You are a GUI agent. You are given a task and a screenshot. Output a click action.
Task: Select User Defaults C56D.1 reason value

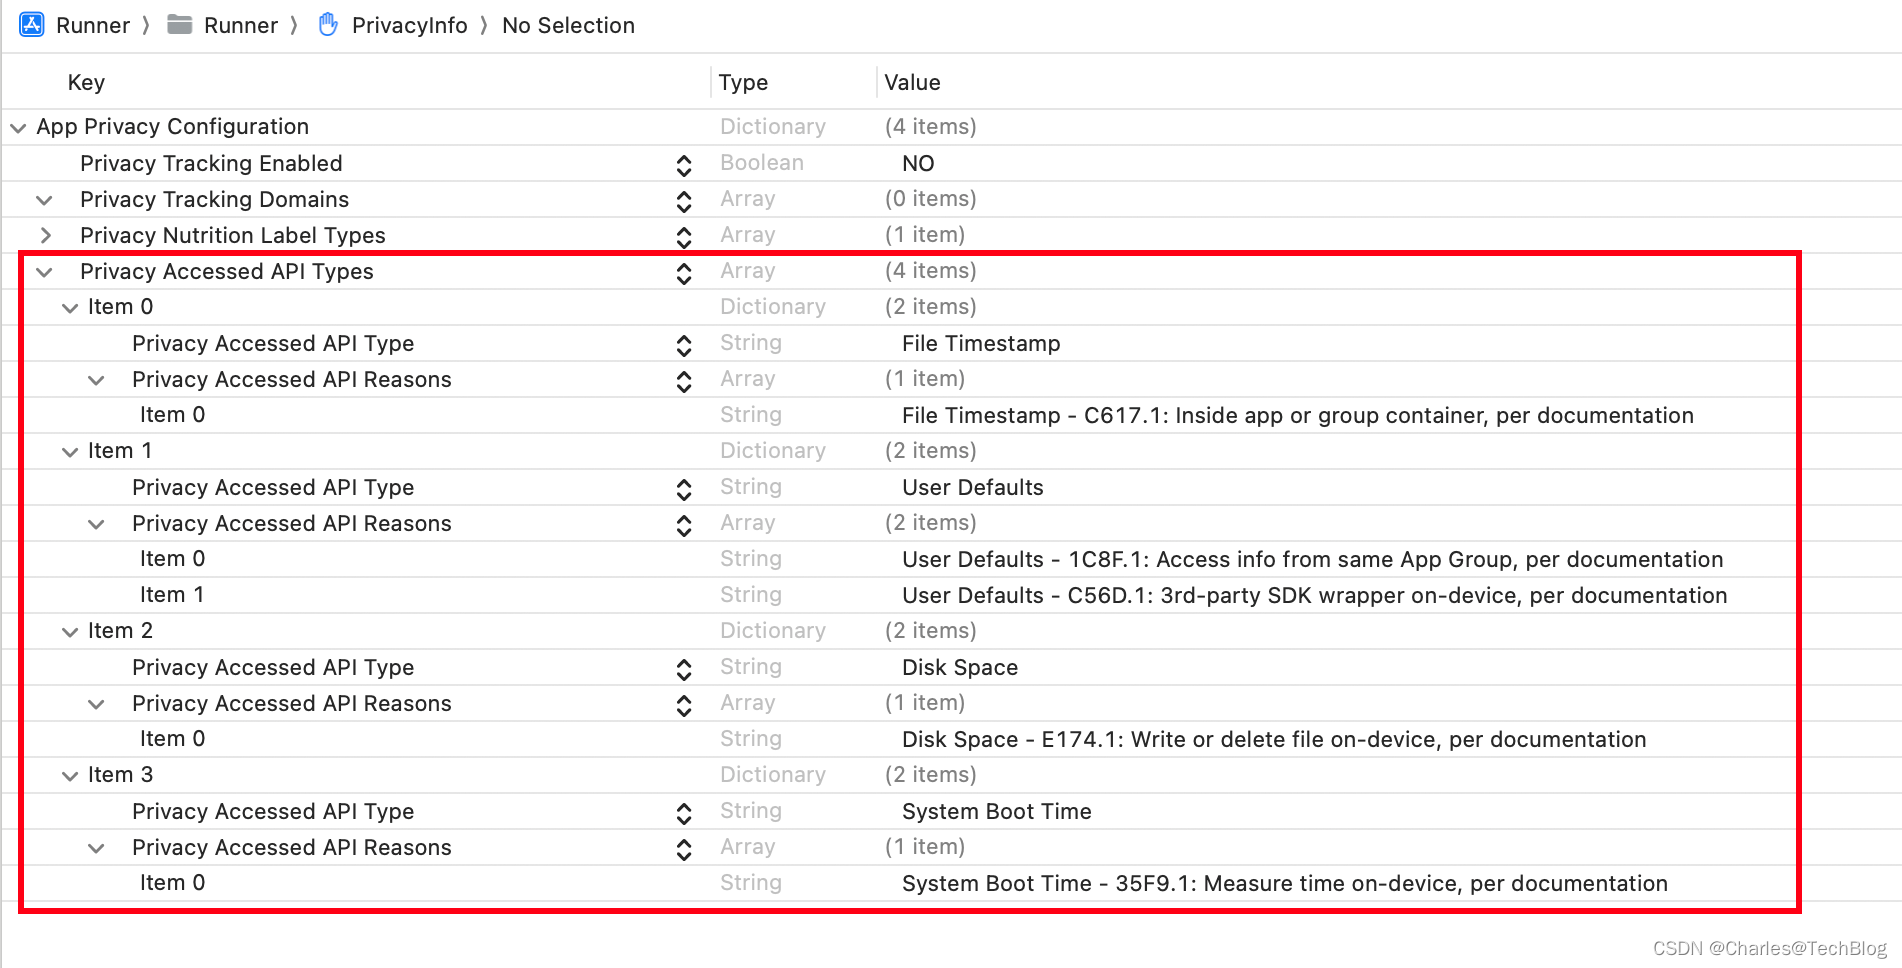[1315, 595]
